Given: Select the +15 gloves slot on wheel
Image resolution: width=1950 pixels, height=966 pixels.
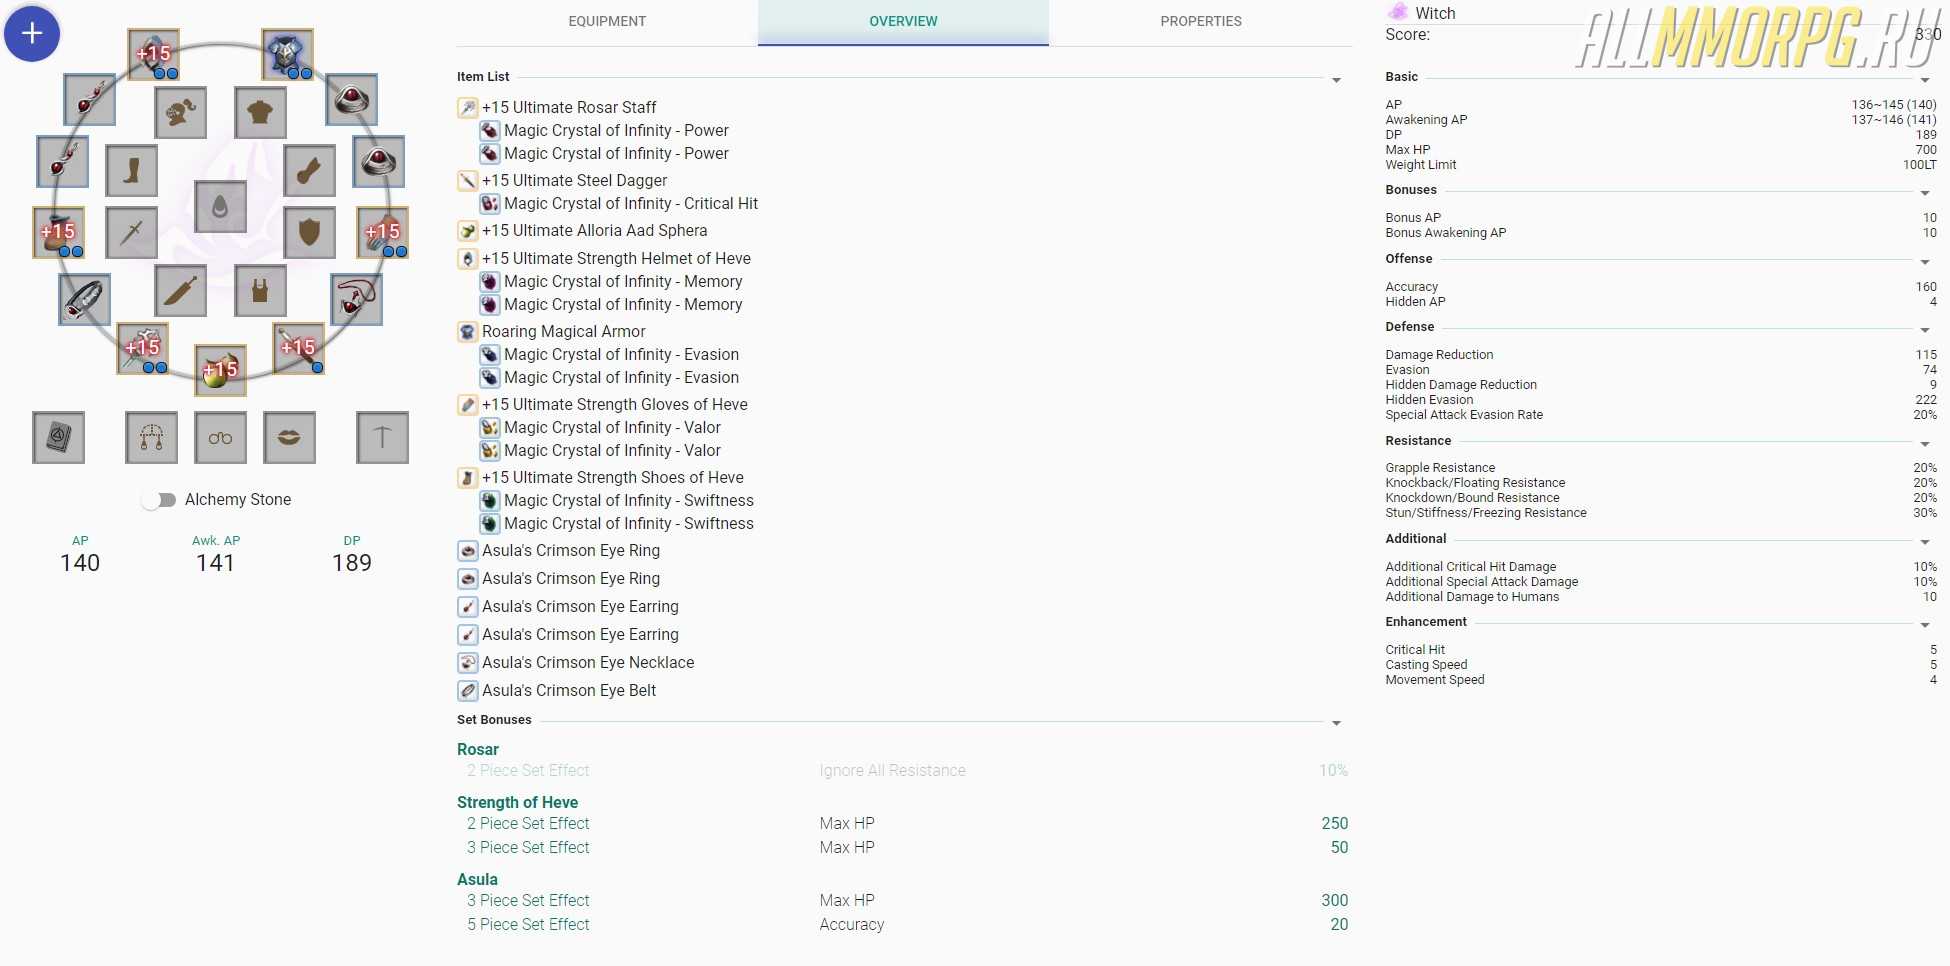Looking at the screenshot, I should point(383,232).
